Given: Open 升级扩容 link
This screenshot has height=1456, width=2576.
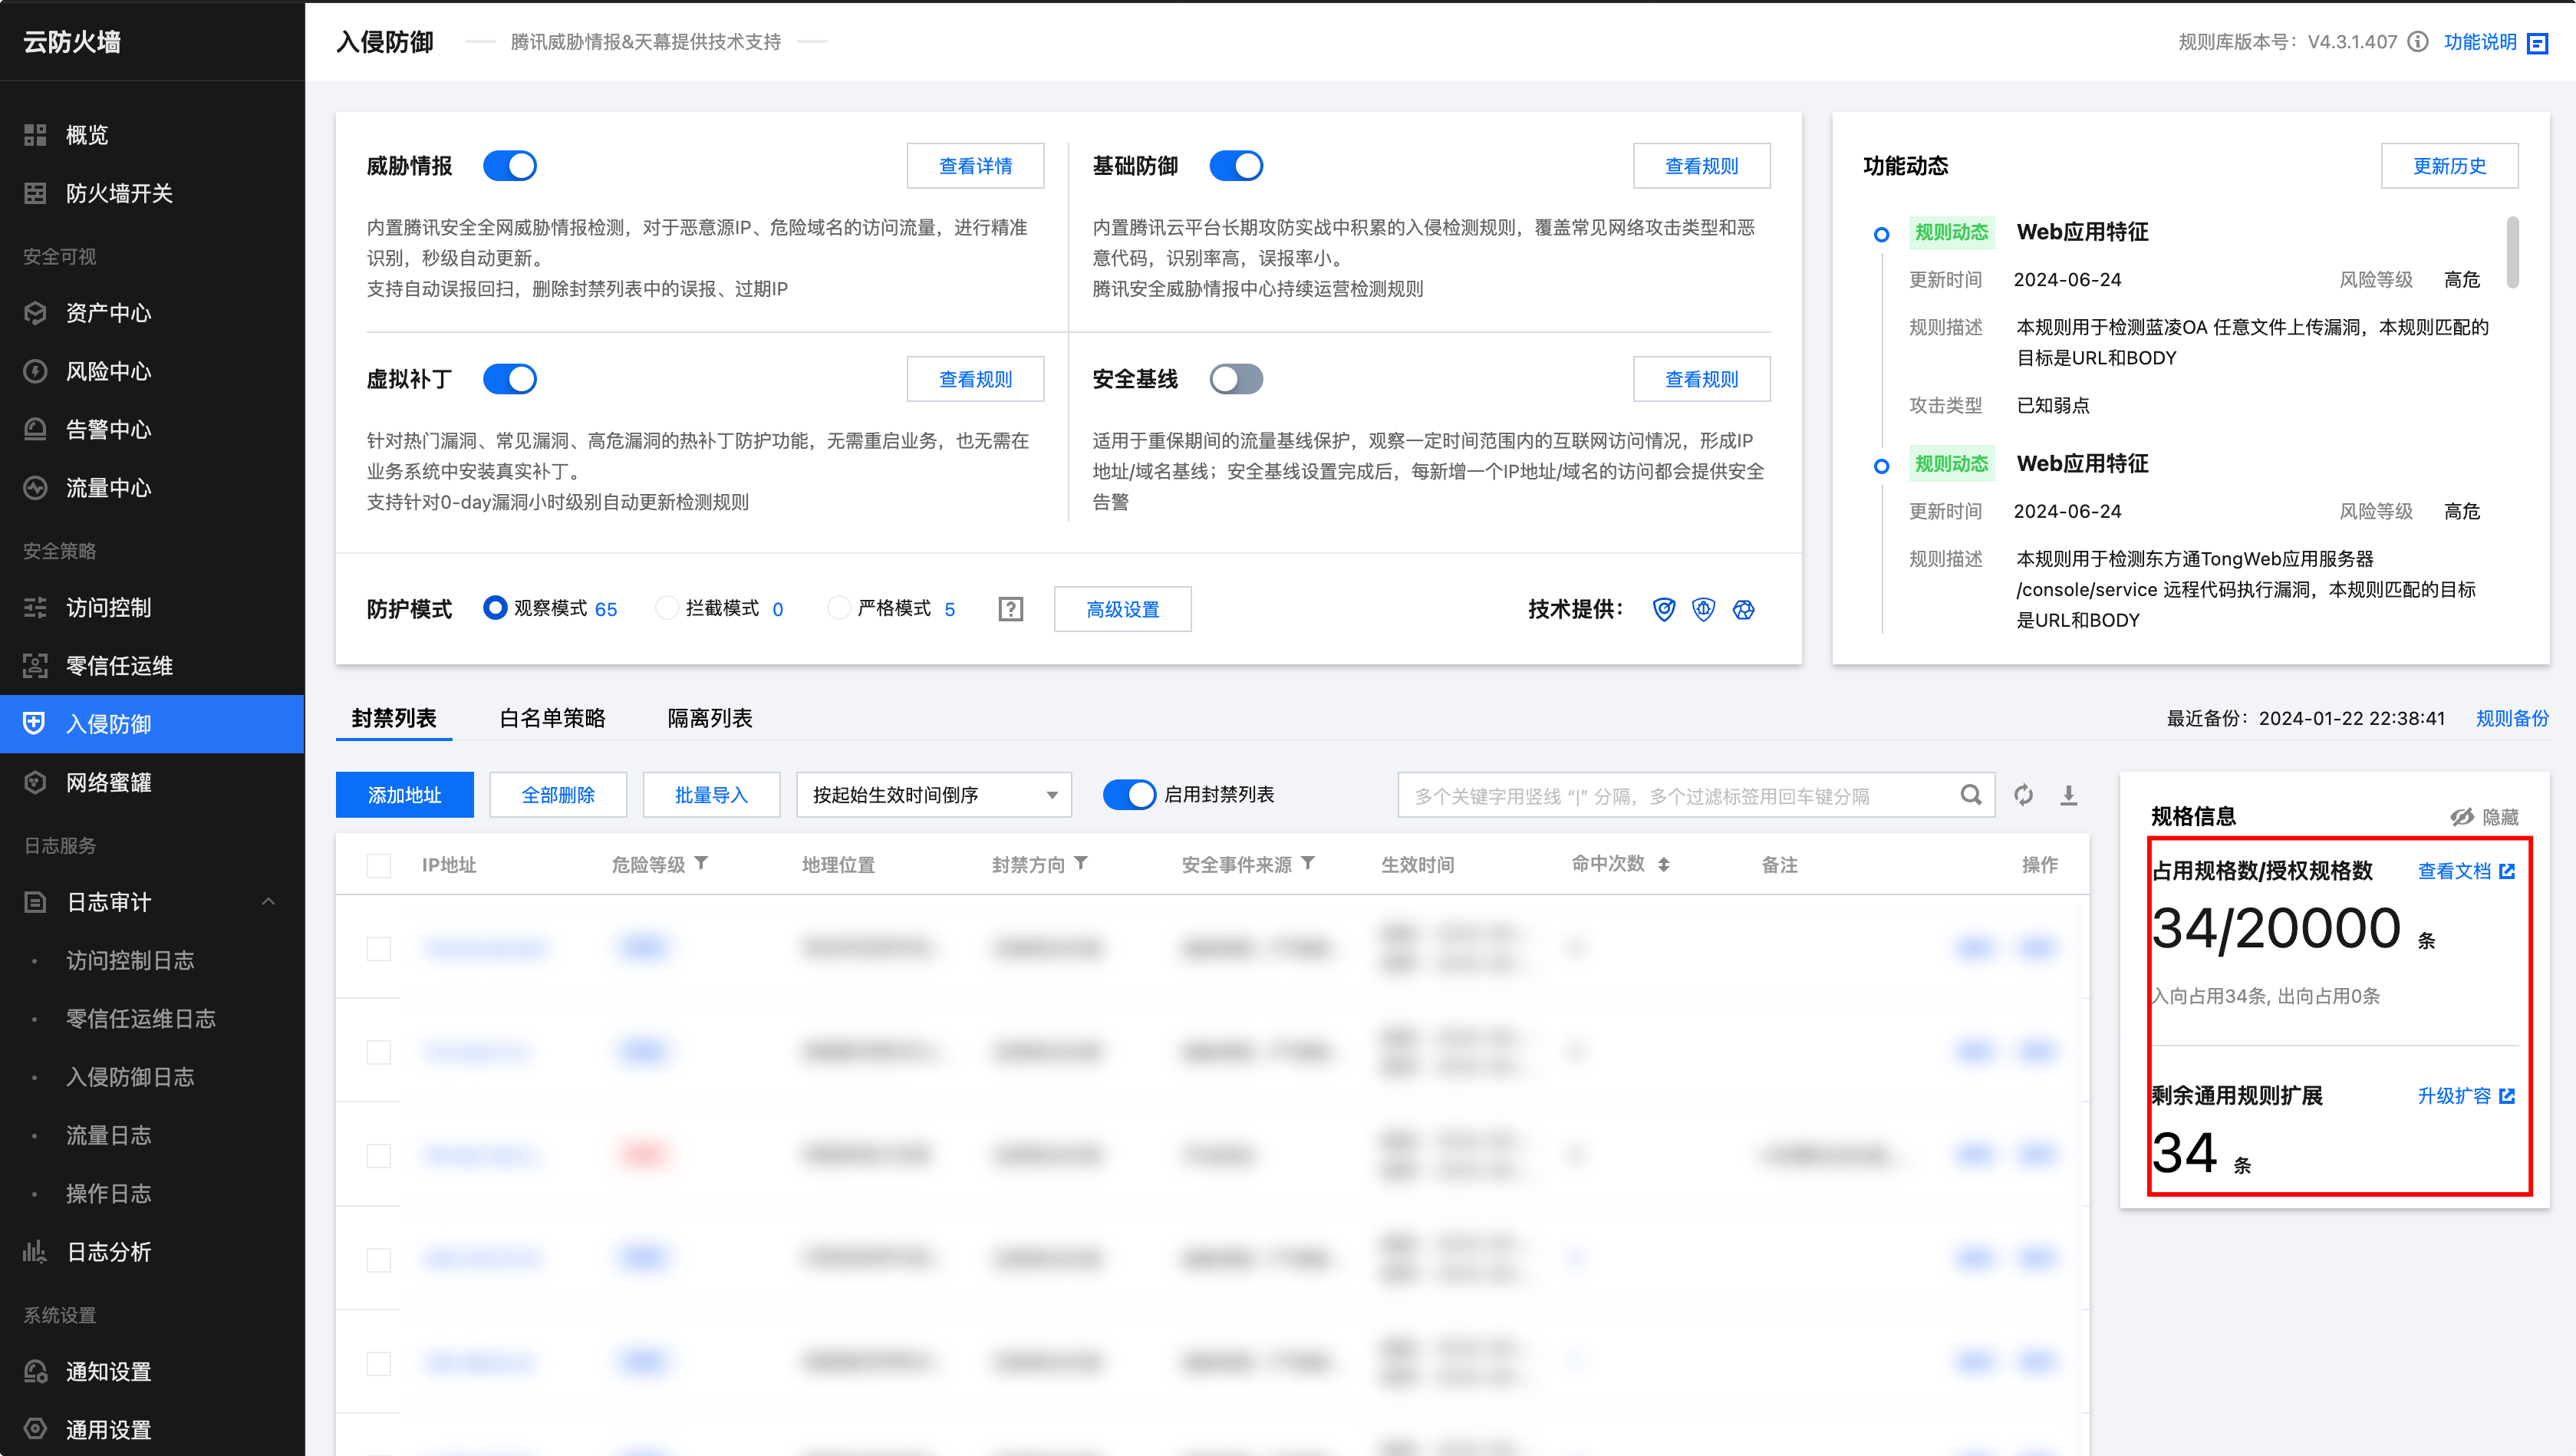Looking at the screenshot, I should click(x=2466, y=1096).
